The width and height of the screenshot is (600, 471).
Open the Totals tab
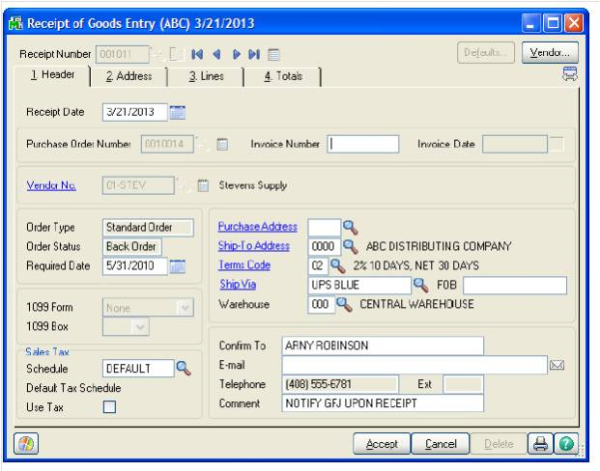click(284, 76)
